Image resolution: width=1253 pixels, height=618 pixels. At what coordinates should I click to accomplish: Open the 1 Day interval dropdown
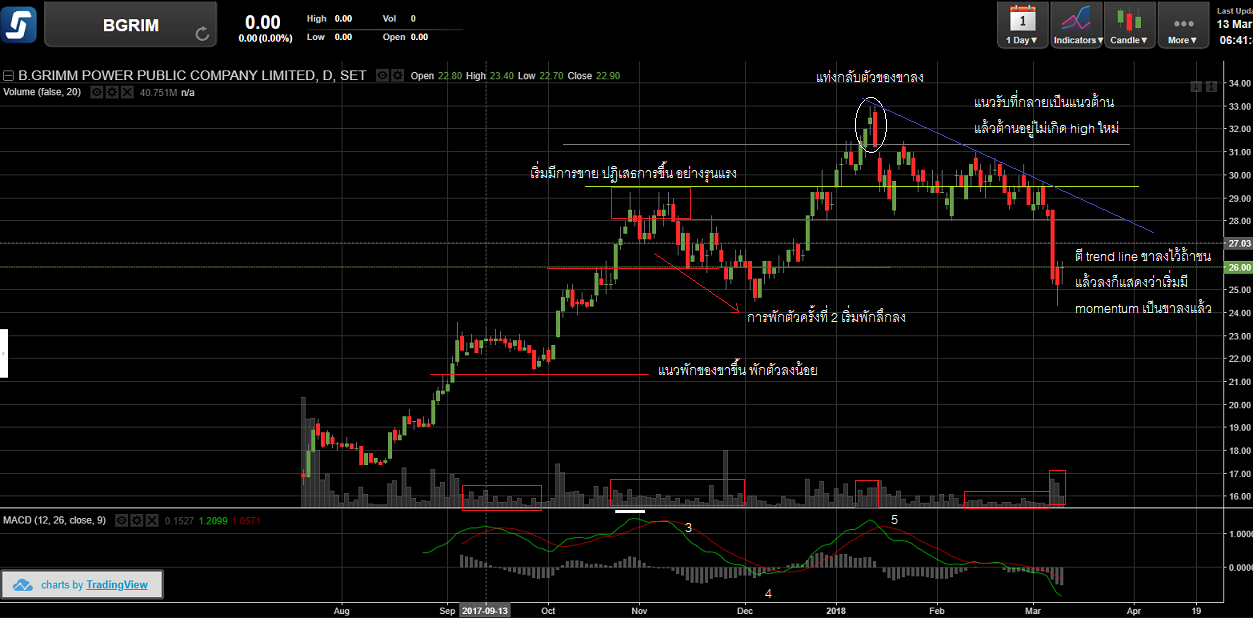[1022, 25]
